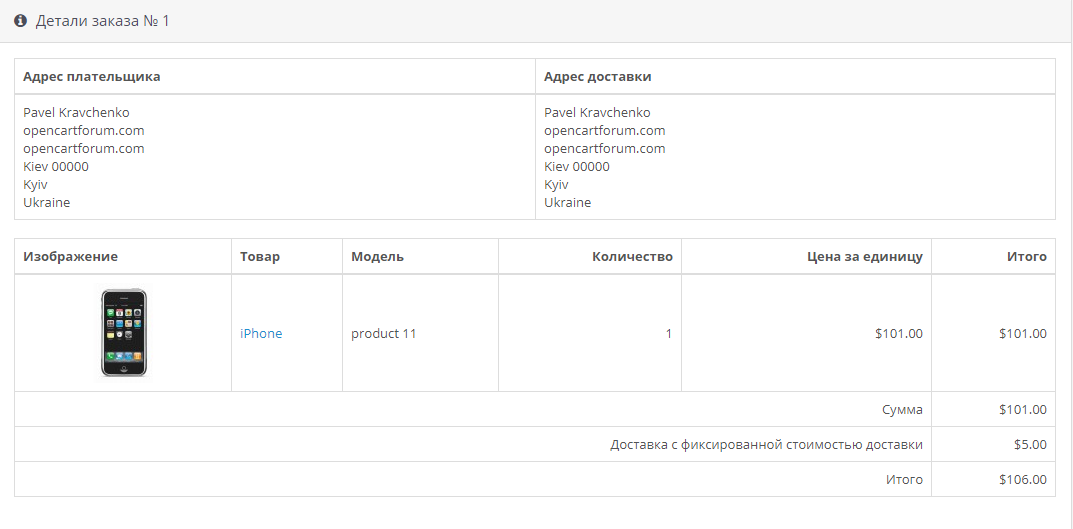1073x529 pixels.
Task: Select the fixed-rate shipping label 'Доставка с фиксированной…'
Action: (766, 445)
